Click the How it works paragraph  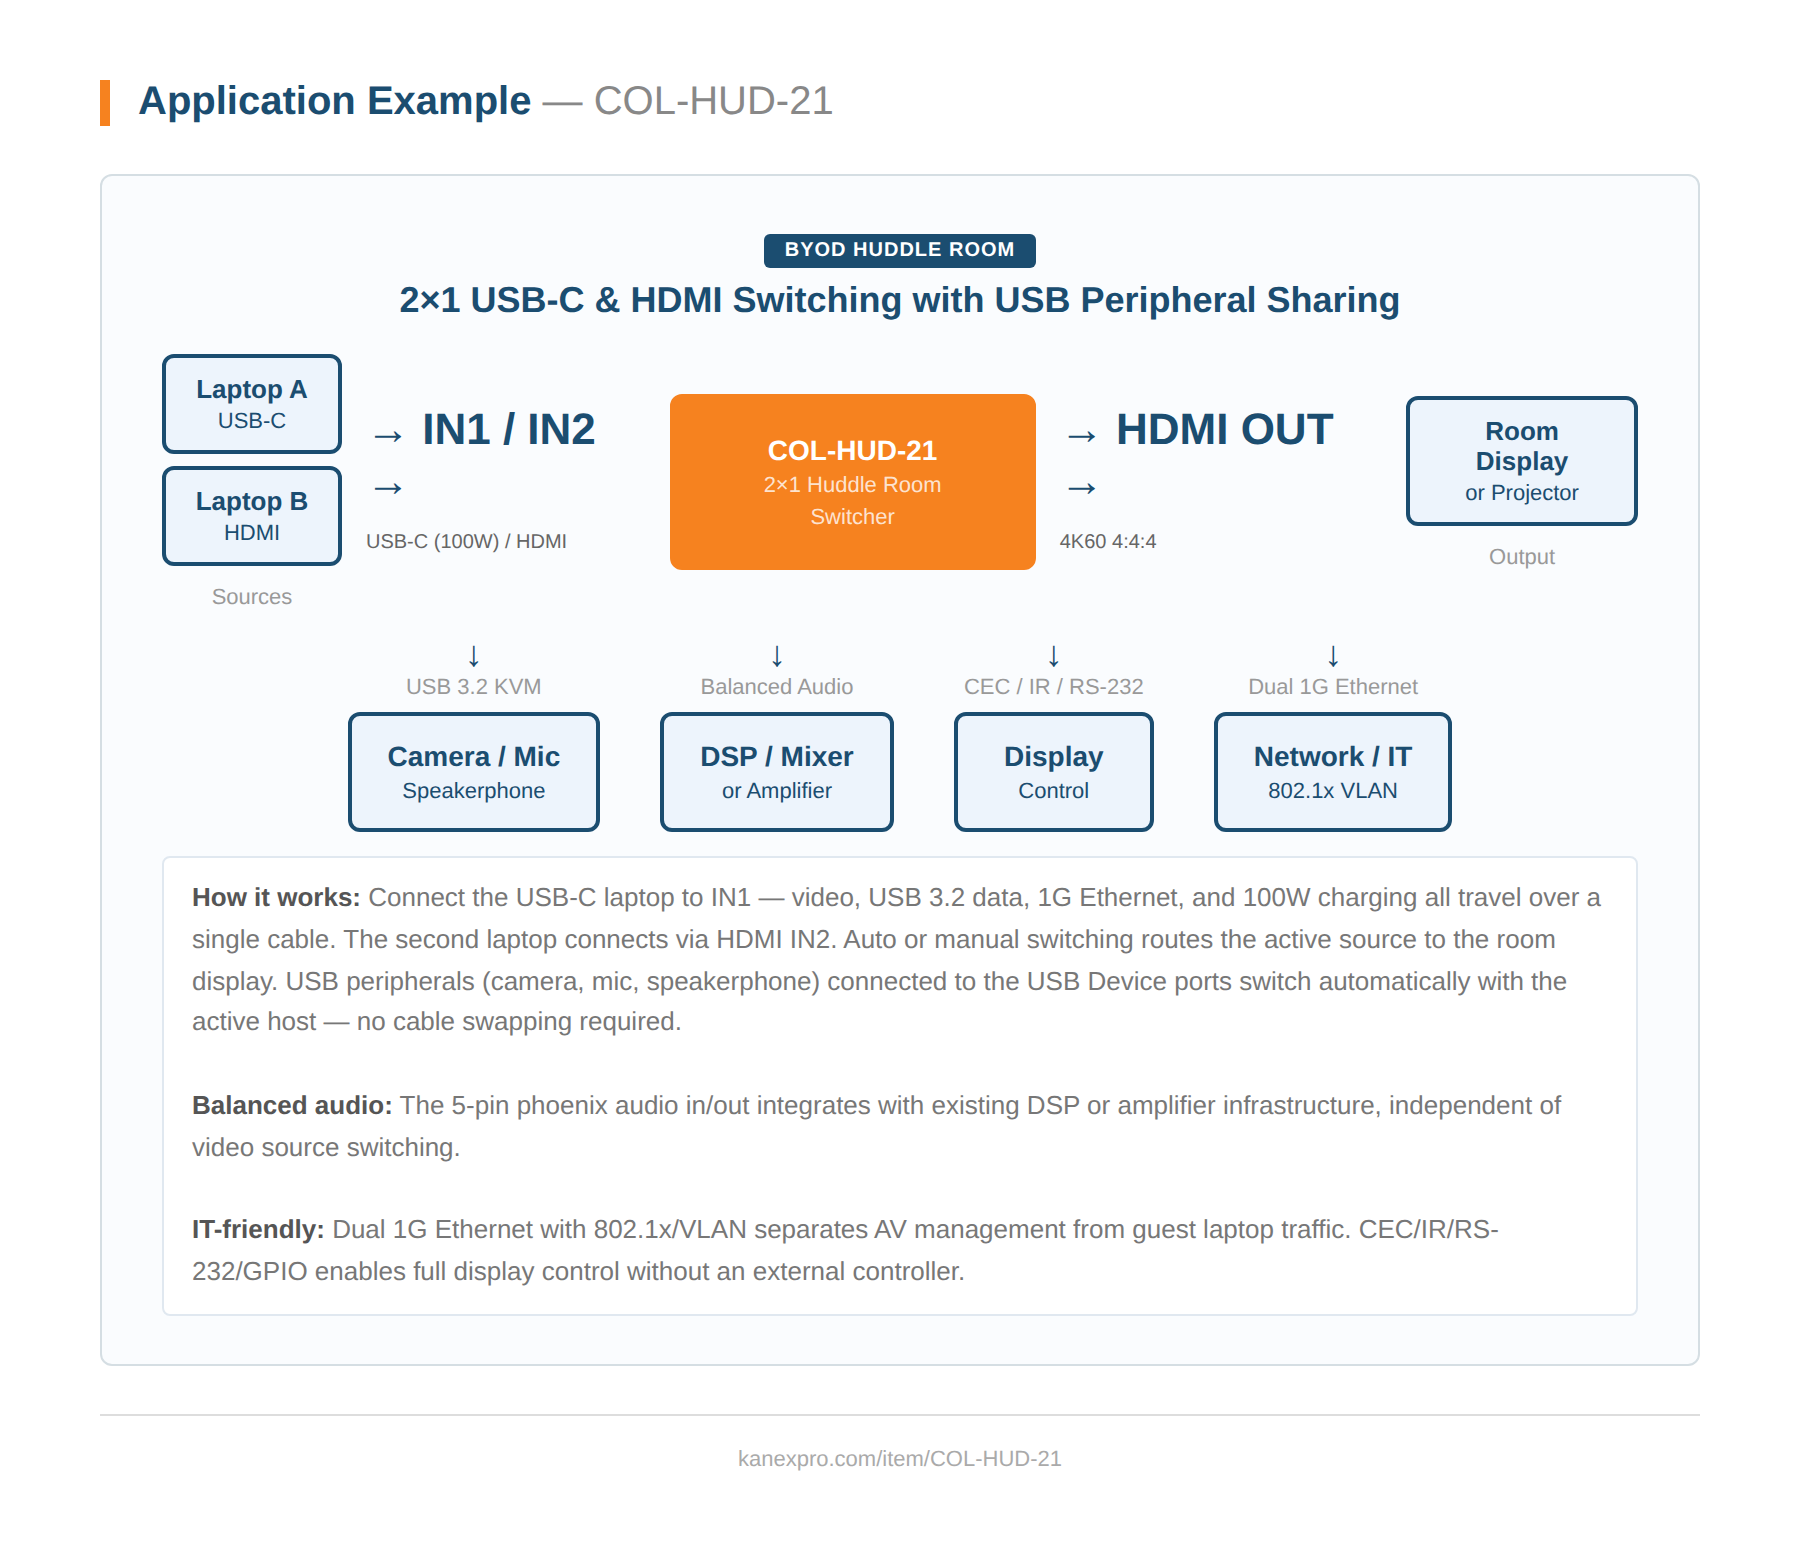pyautogui.click(x=896, y=959)
